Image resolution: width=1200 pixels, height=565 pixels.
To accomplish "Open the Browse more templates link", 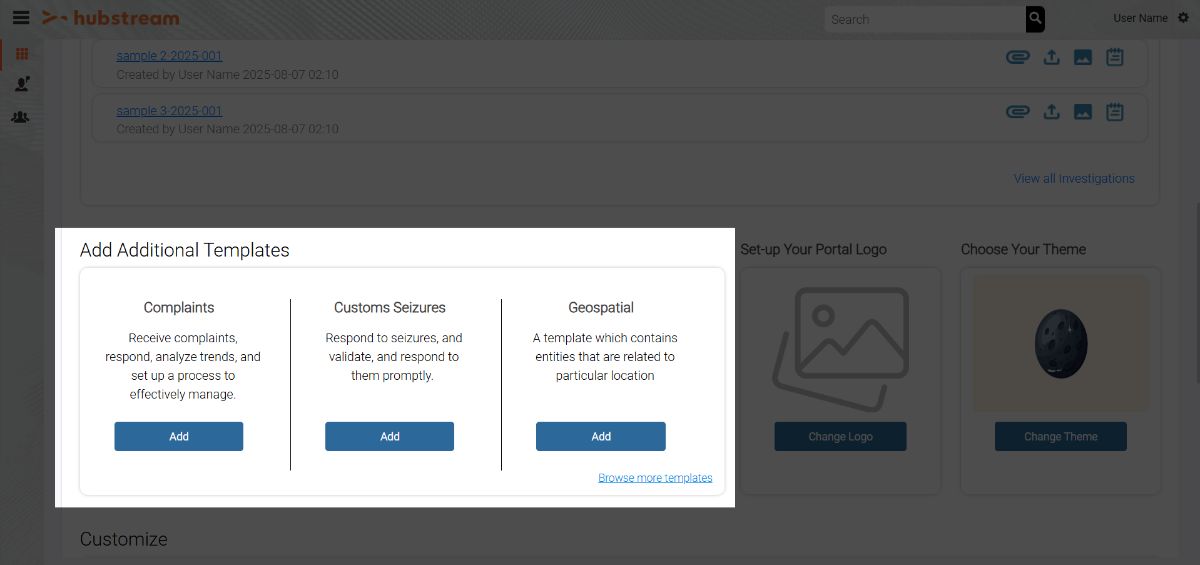I will pyautogui.click(x=655, y=478).
